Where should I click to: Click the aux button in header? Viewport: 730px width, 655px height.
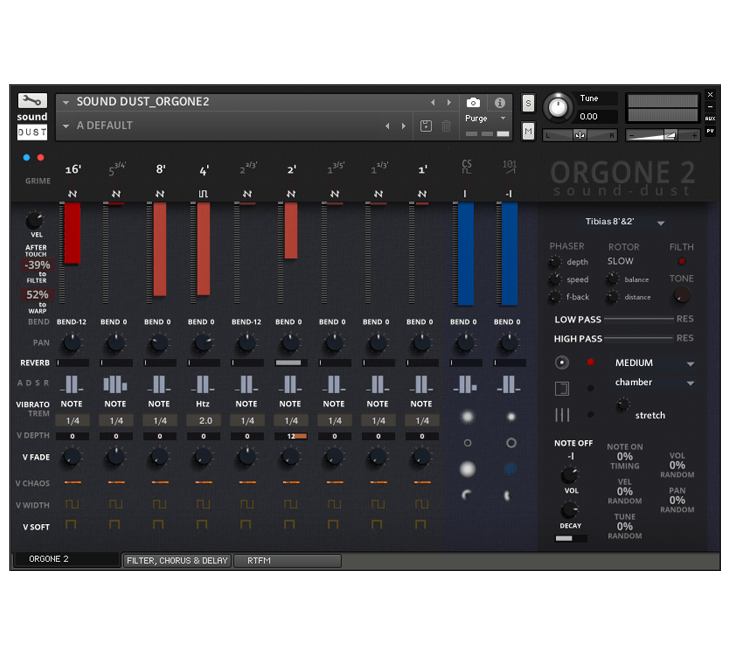click(x=710, y=119)
